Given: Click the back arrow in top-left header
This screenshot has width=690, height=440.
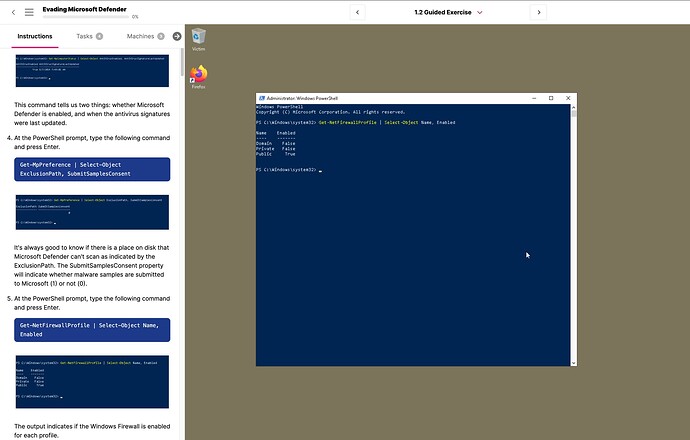Looking at the screenshot, I should (x=13, y=12).
